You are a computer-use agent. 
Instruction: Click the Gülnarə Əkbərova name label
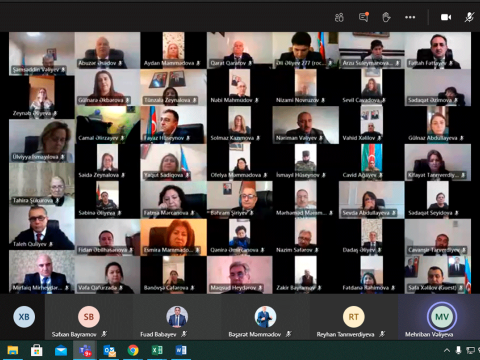101,100
